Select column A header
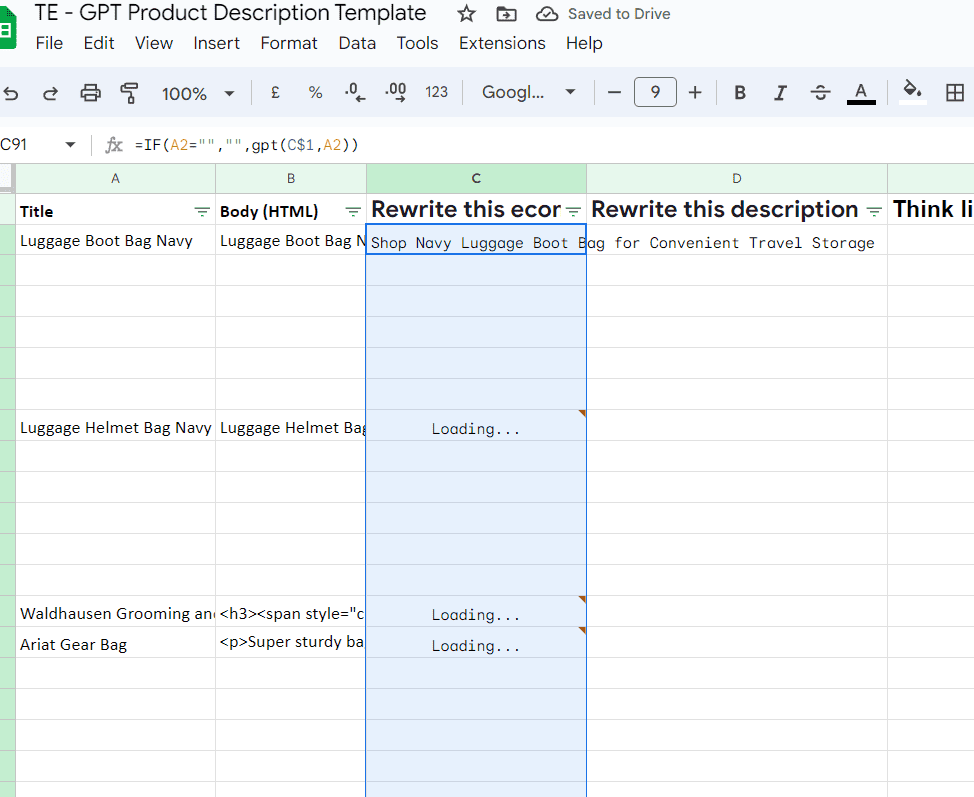The image size is (974, 797). (116, 179)
